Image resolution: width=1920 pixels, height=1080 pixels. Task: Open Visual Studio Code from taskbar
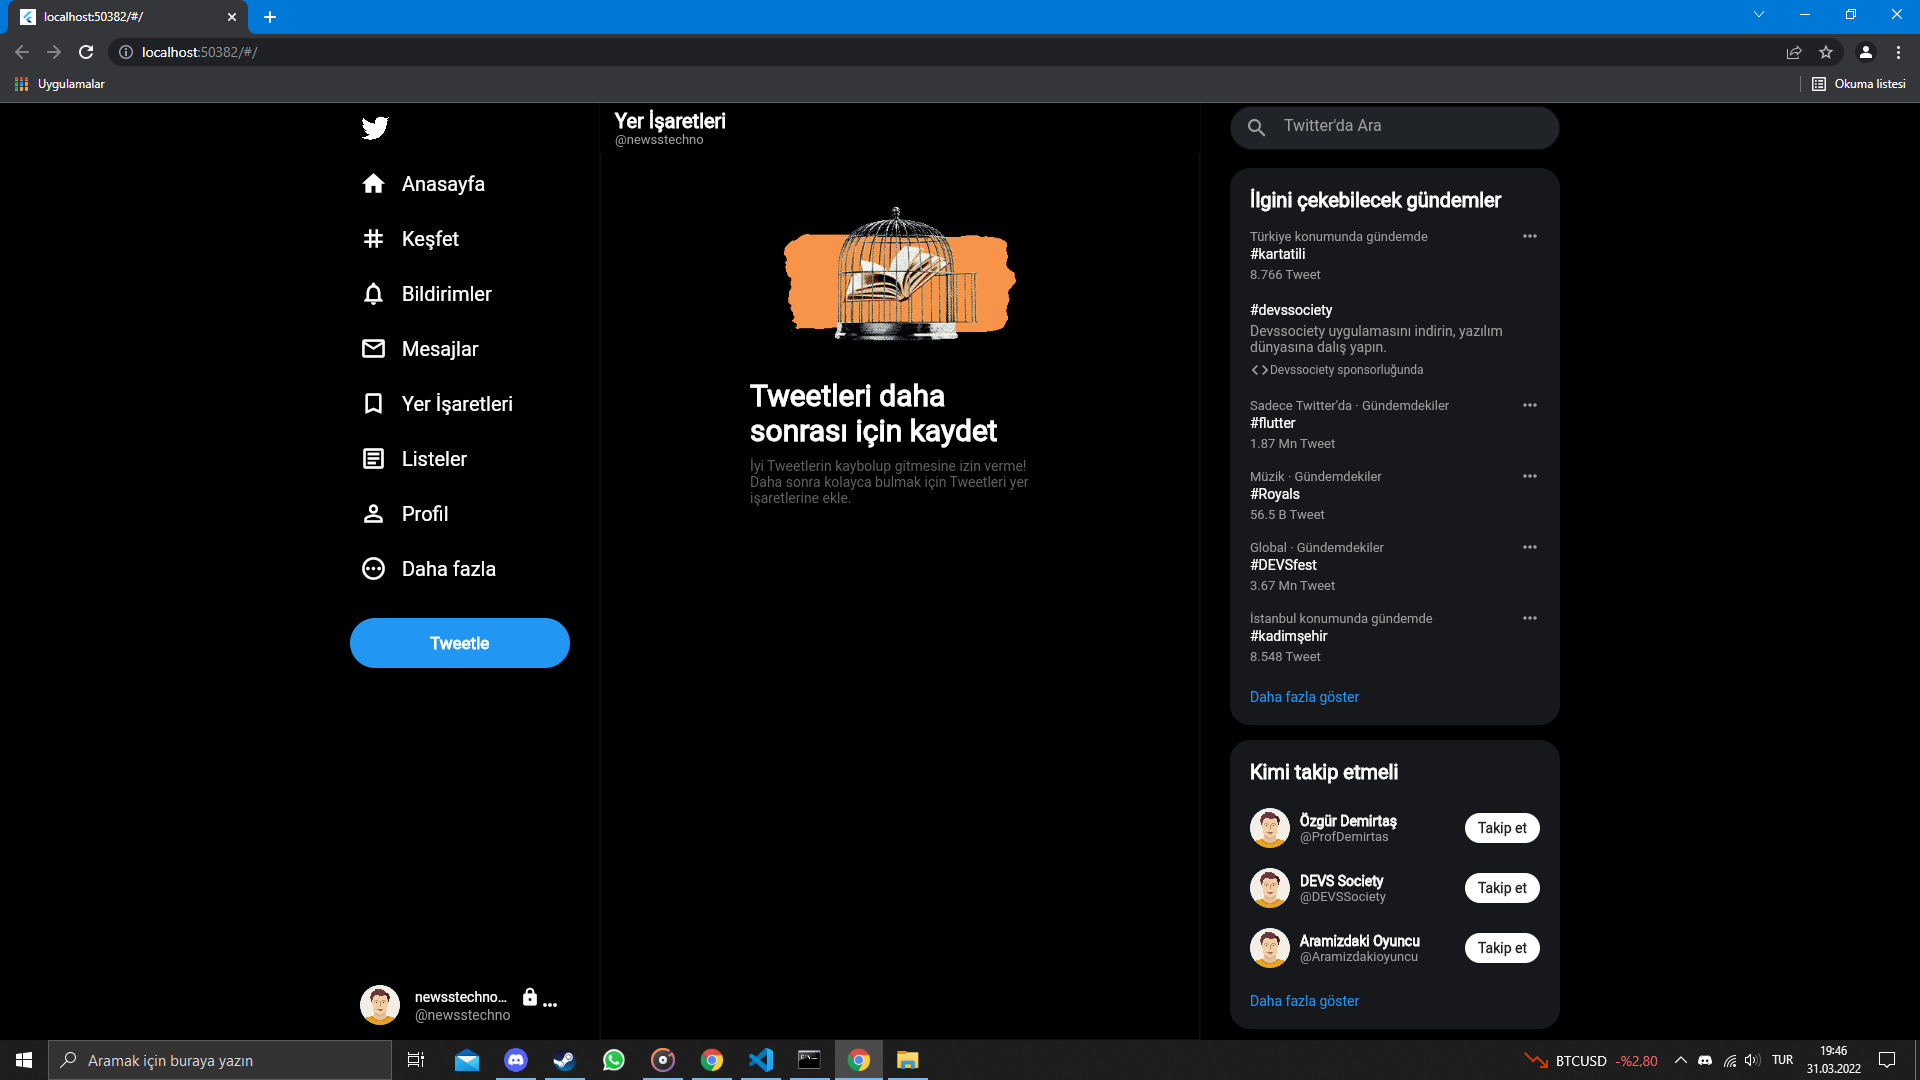click(x=761, y=1060)
